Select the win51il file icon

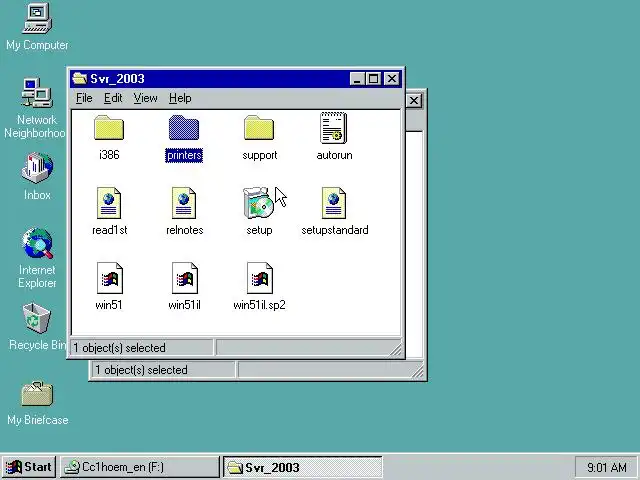click(x=184, y=278)
